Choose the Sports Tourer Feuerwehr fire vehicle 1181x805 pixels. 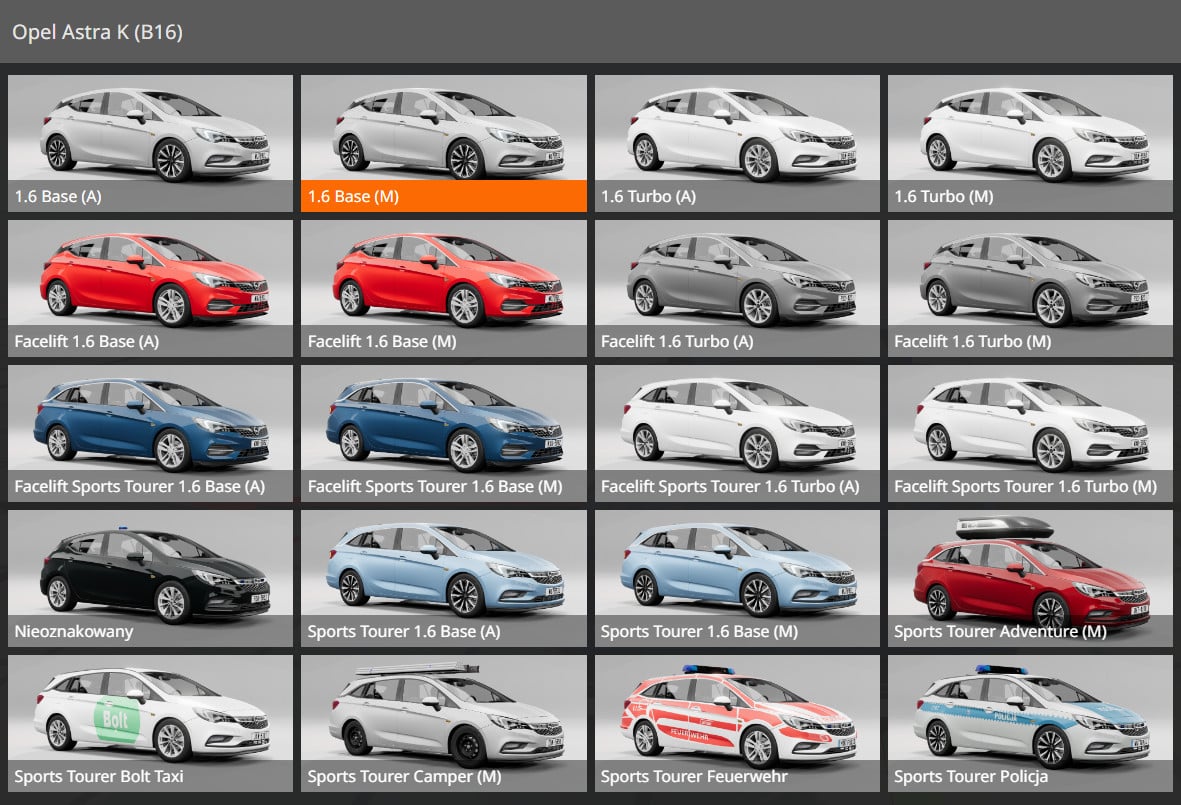coord(737,723)
